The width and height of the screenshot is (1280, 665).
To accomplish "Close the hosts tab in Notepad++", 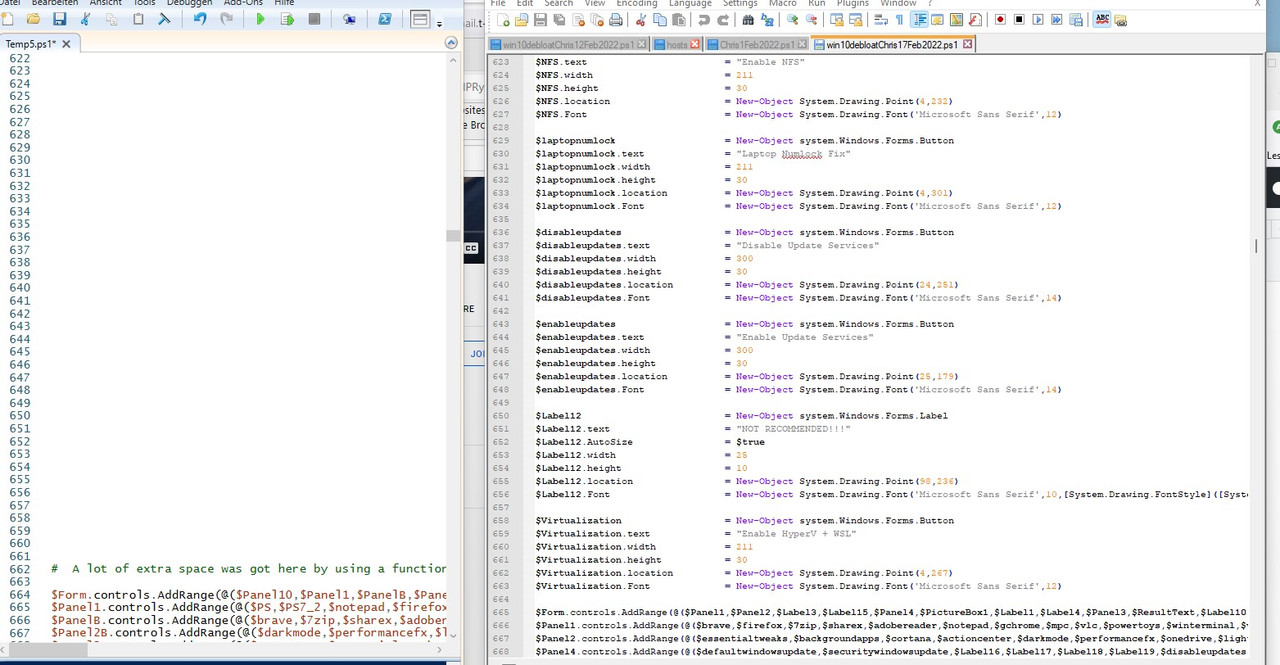I will [696, 45].
